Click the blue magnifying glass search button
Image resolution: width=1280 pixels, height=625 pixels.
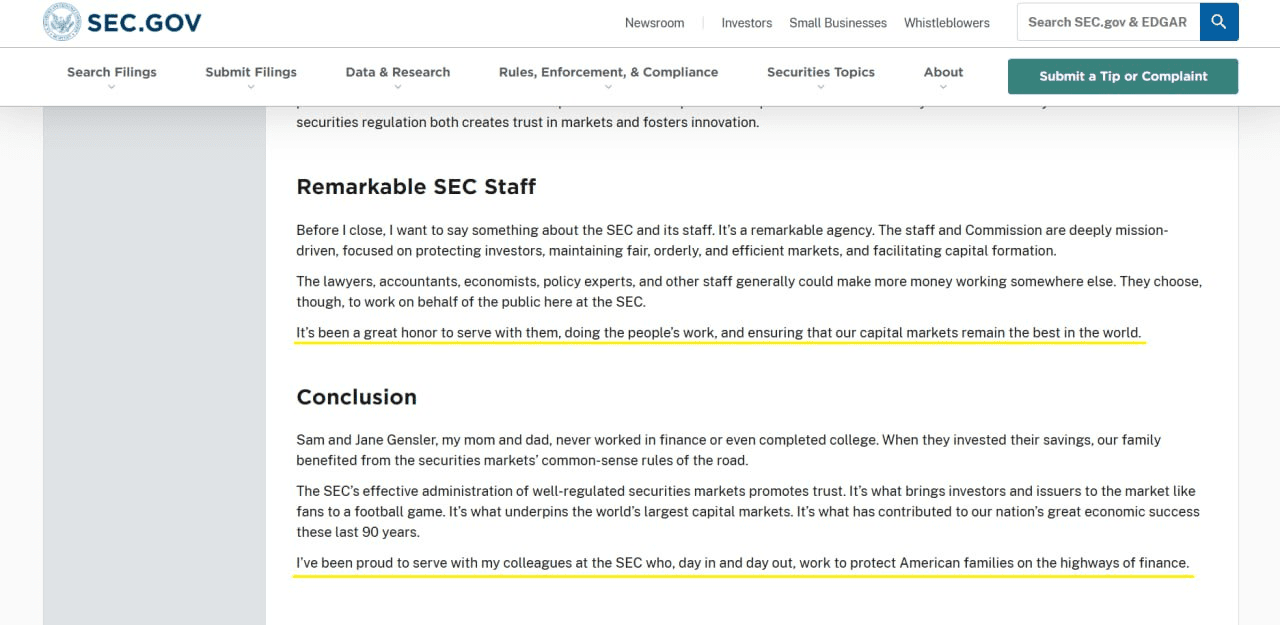[x=1219, y=22]
